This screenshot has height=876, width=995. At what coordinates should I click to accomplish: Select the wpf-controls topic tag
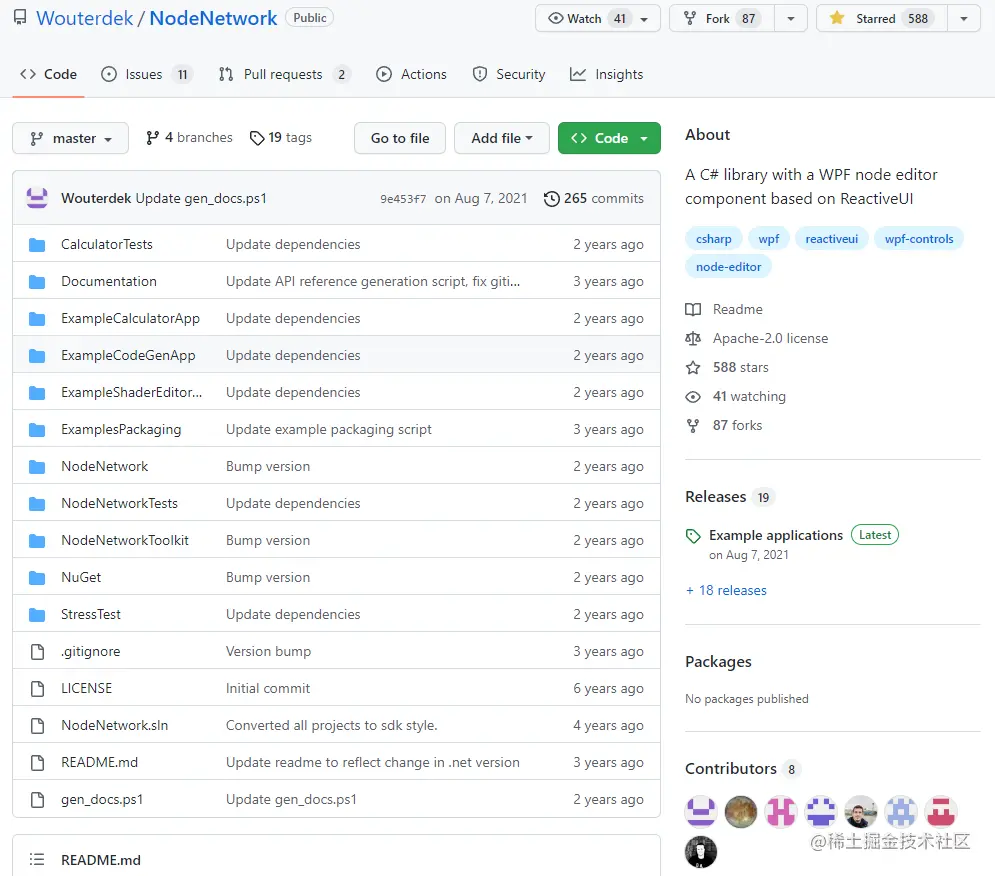[x=919, y=239]
